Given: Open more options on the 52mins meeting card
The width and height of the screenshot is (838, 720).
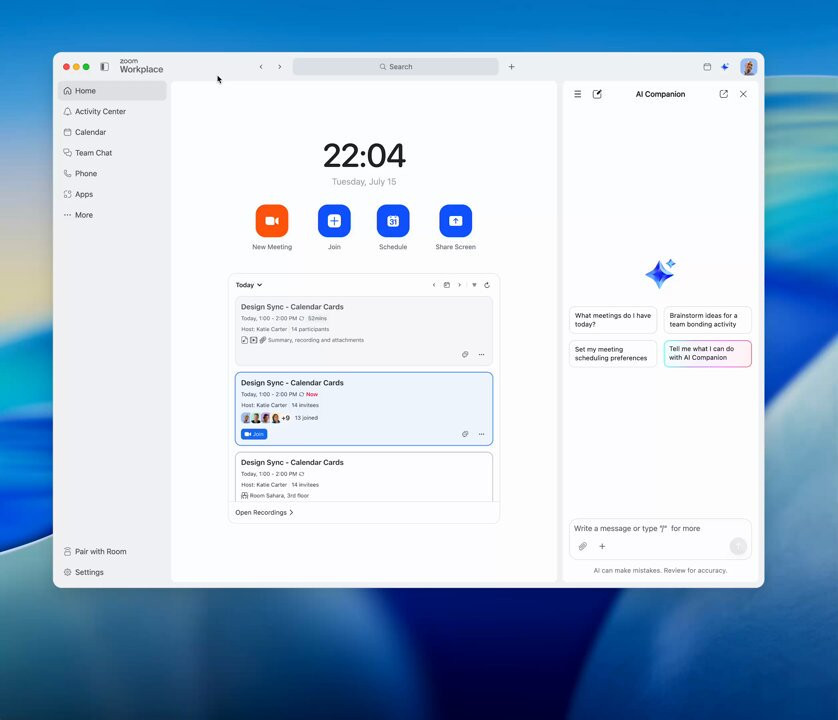Looking at the screenshot, I should tap(482, 354).
